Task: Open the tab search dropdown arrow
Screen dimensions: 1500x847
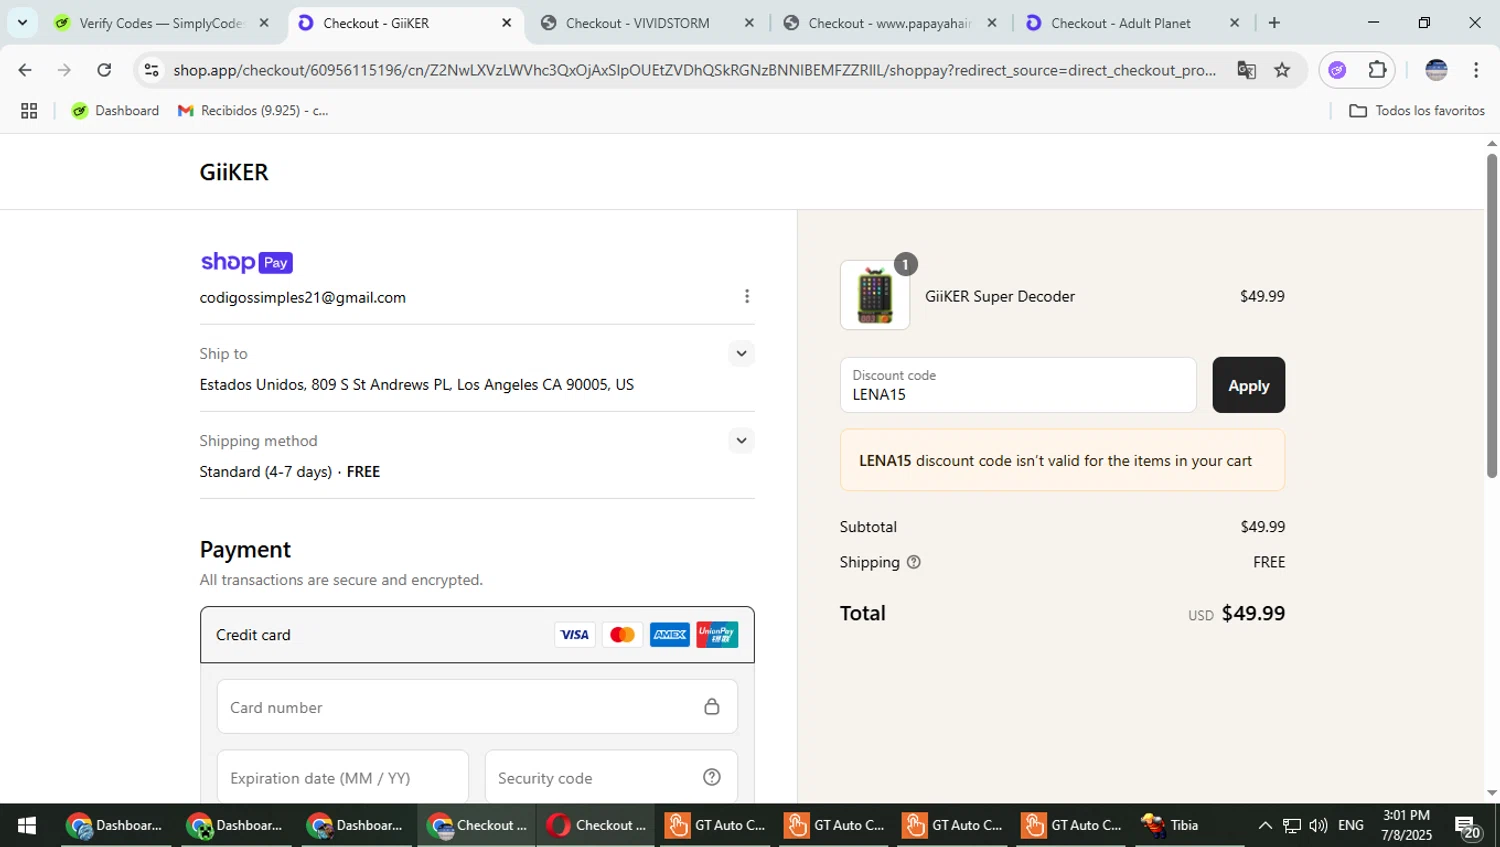Action: (22, 22)
